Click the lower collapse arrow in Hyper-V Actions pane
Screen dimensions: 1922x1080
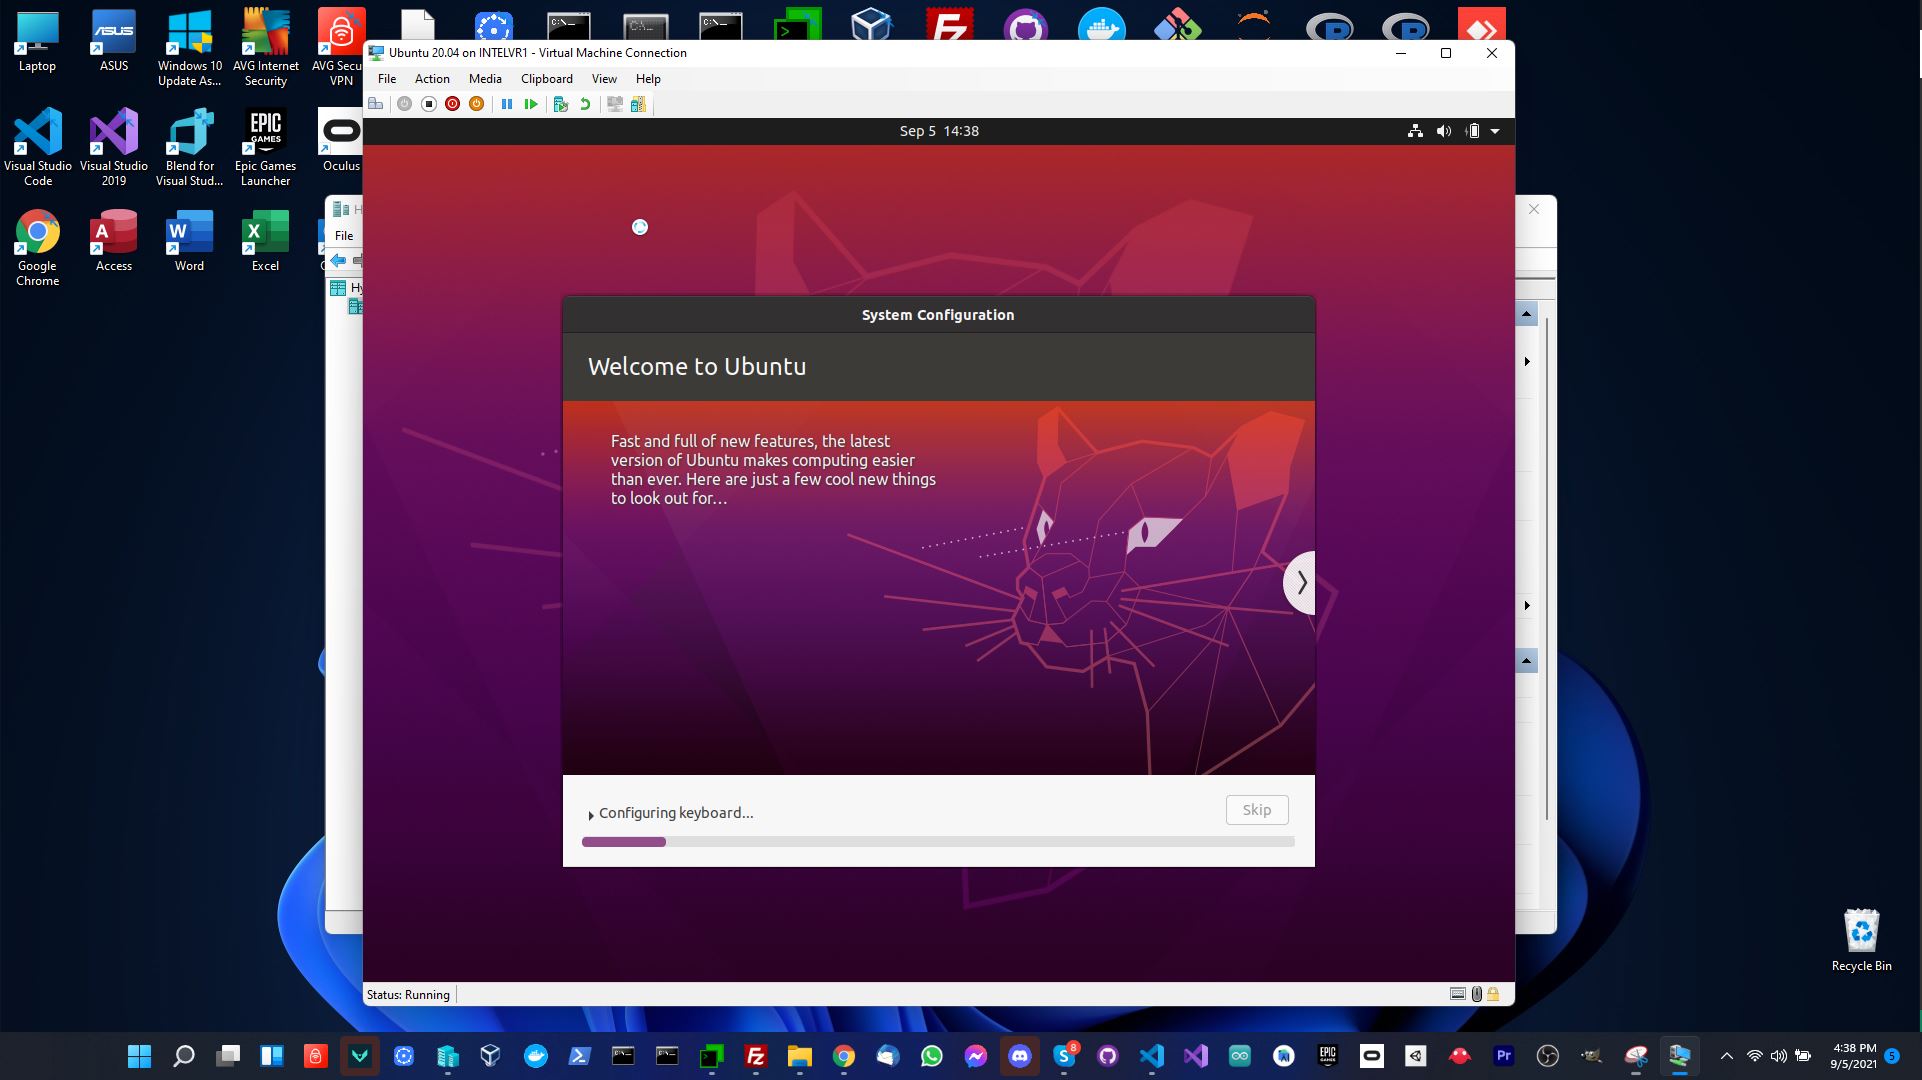click(x=1526, y=661)
